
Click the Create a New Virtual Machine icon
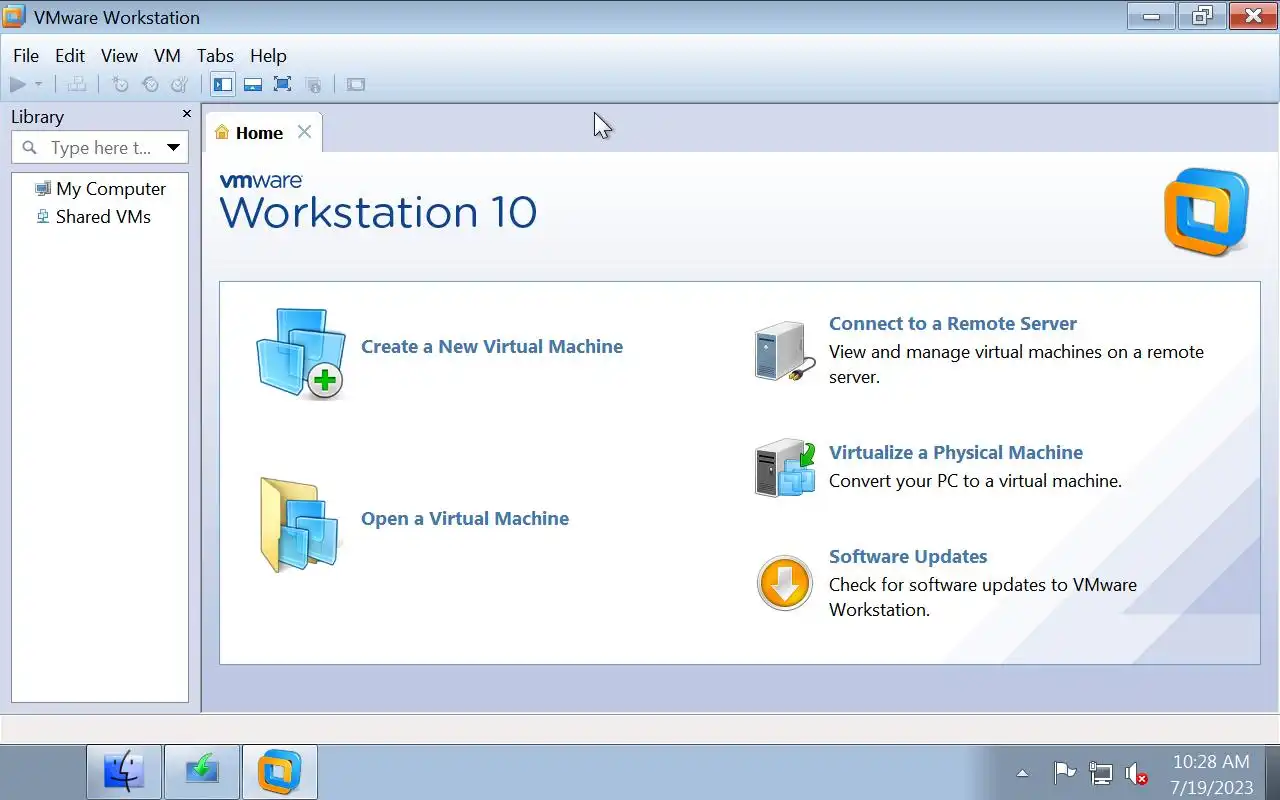coord(300,353)
